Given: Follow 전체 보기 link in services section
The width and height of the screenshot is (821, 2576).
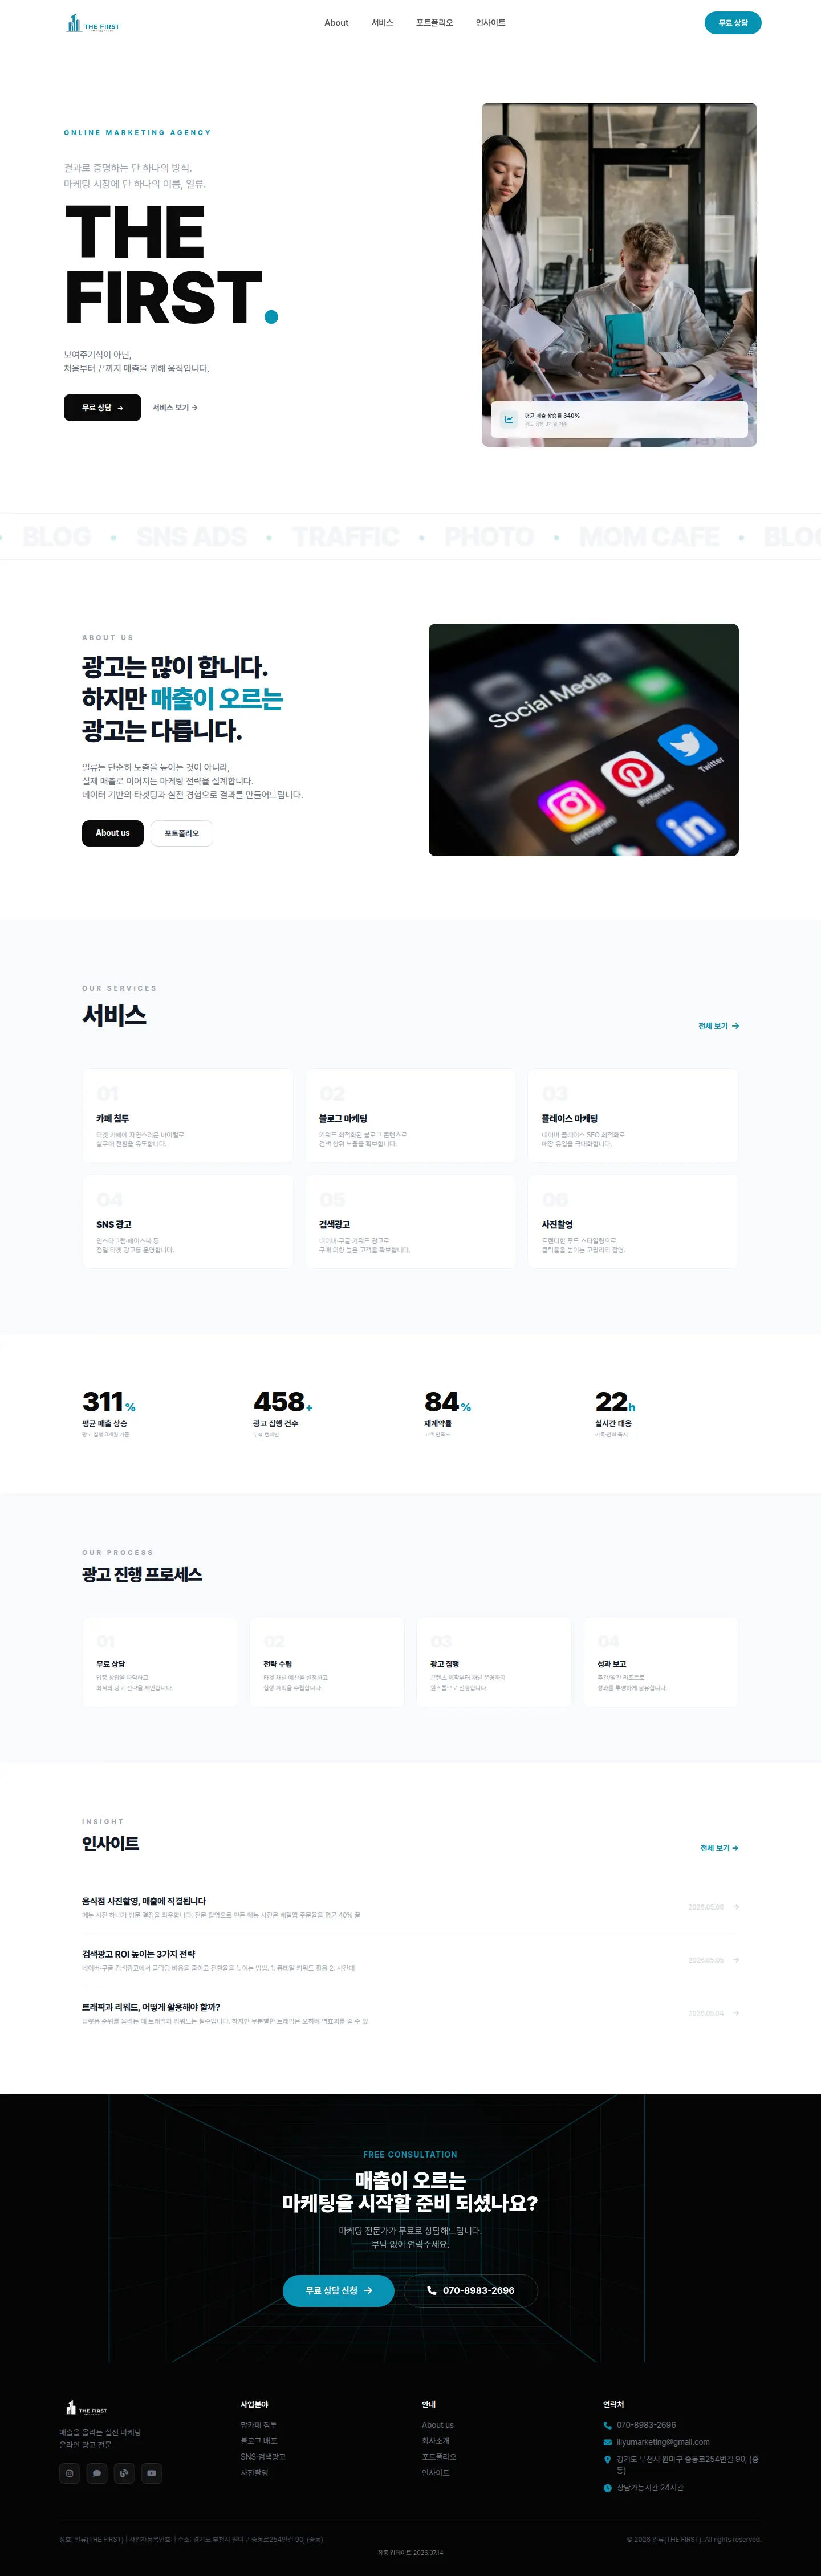Looking at the screenshot, I should (718, 1026).
